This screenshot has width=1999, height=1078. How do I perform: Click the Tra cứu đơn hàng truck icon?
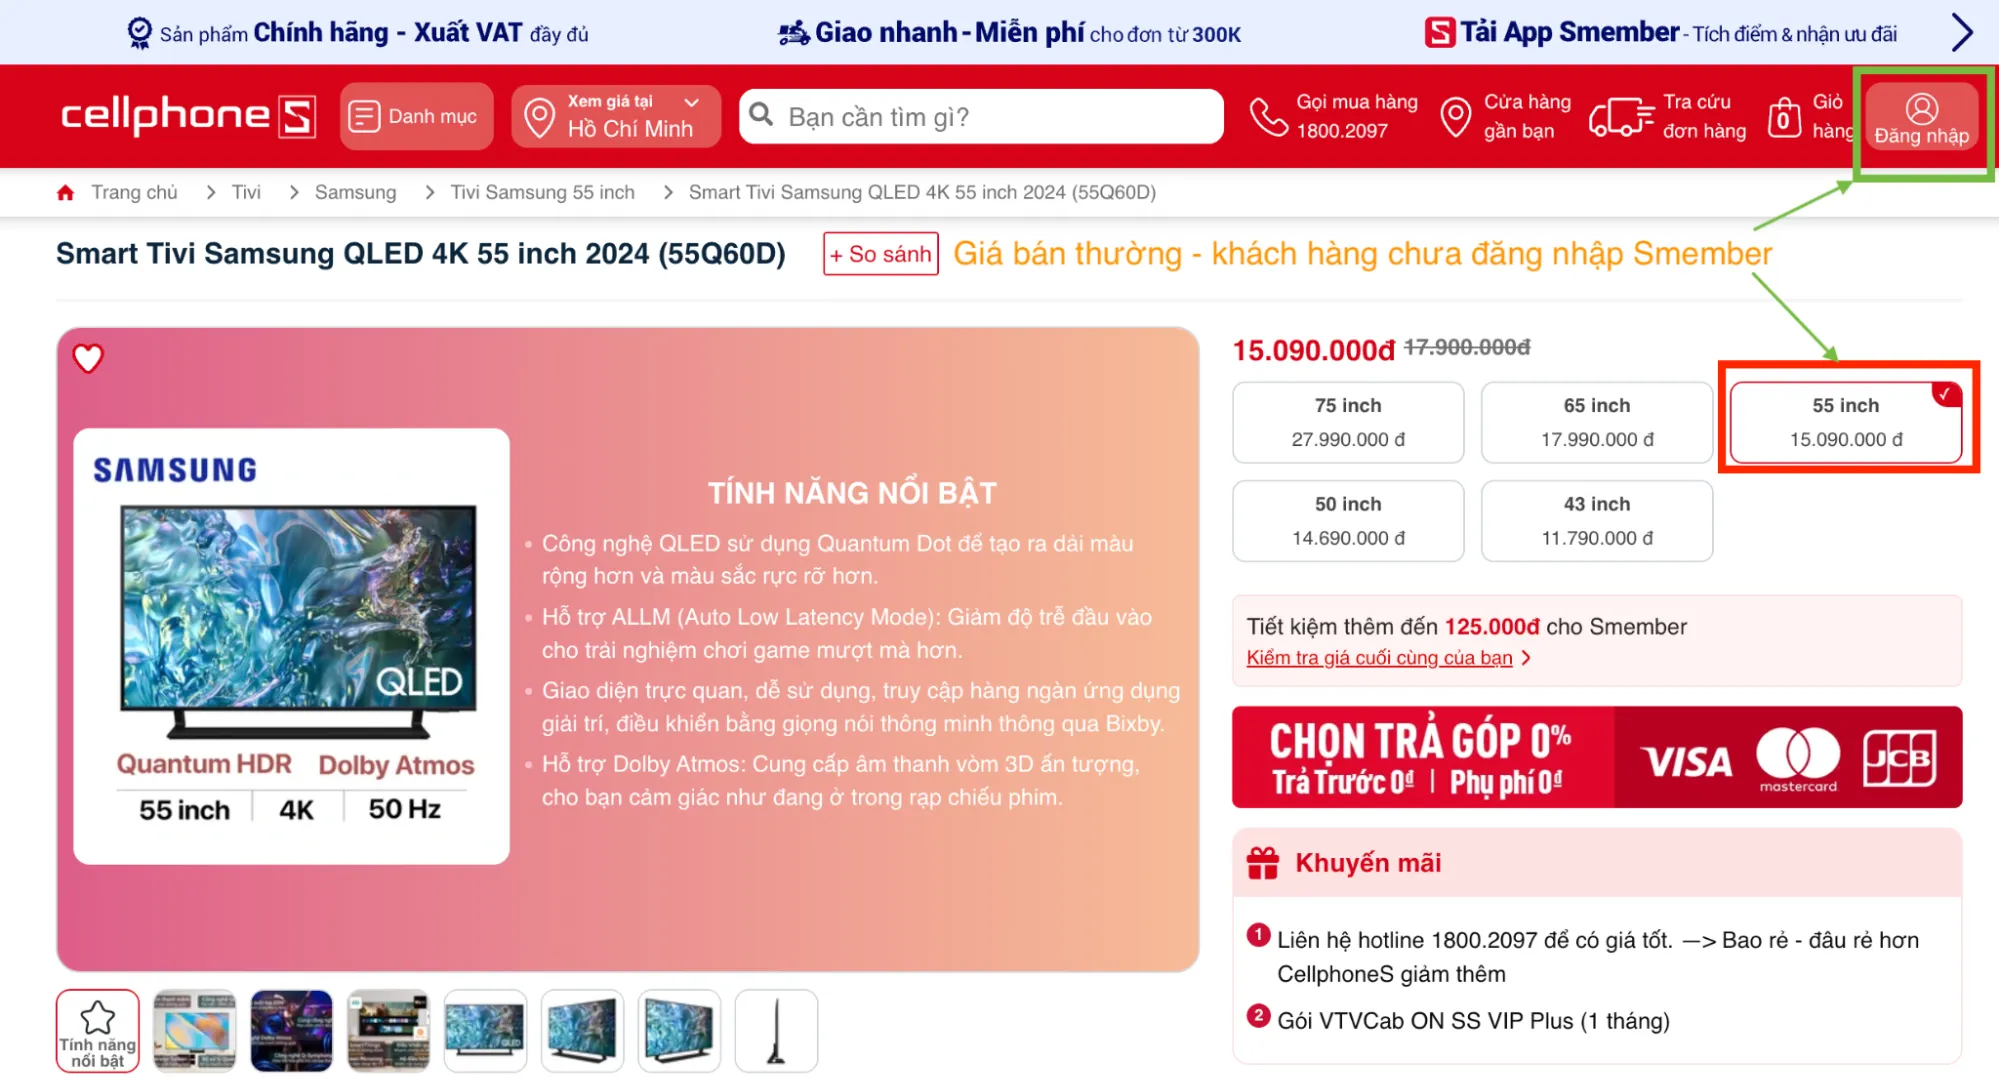tap(1621, 117)
